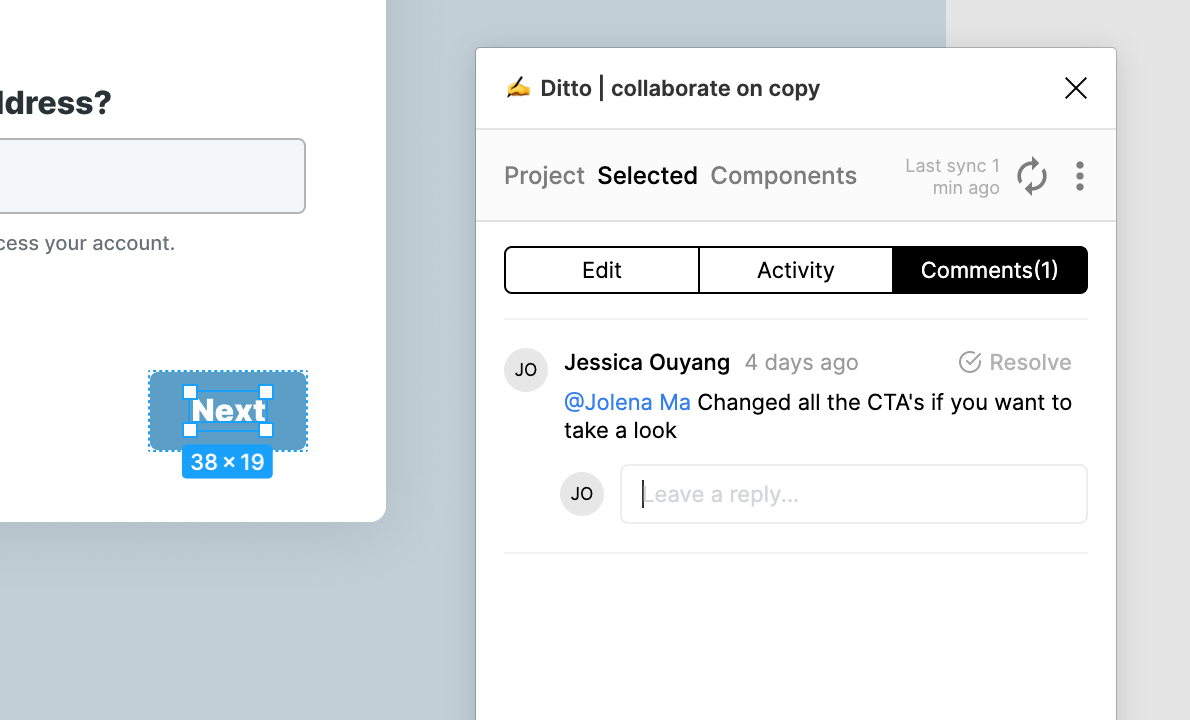The height and width of the screenshot is (720, 1190).
Task: Click the address input box on canvas
Action: click(150, 176)
